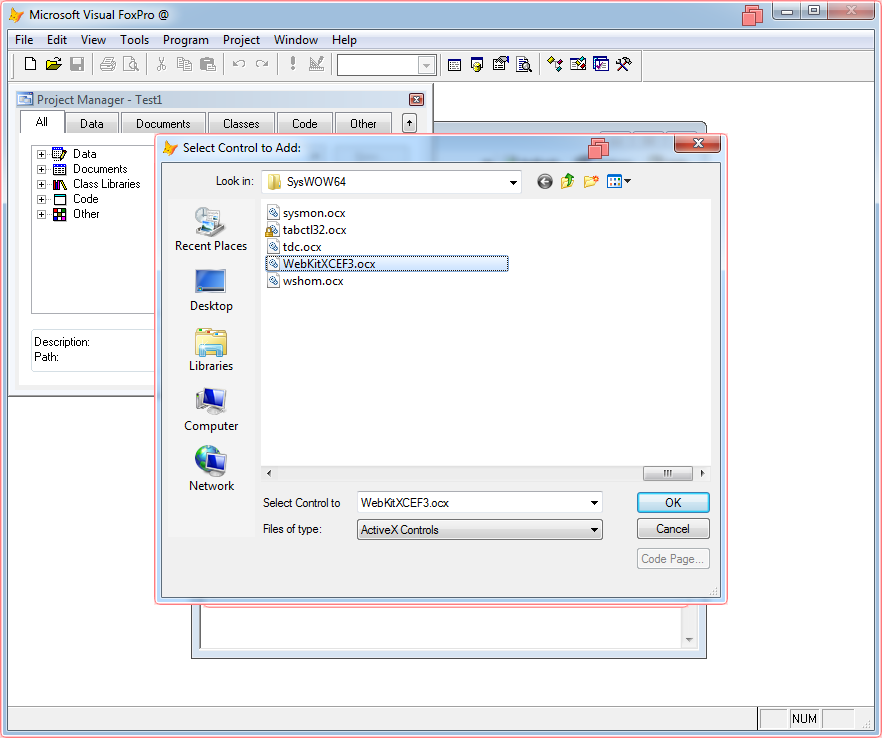Open the Window menu
The height and width of the screenshot is (738, 882).
pos(296,40)
